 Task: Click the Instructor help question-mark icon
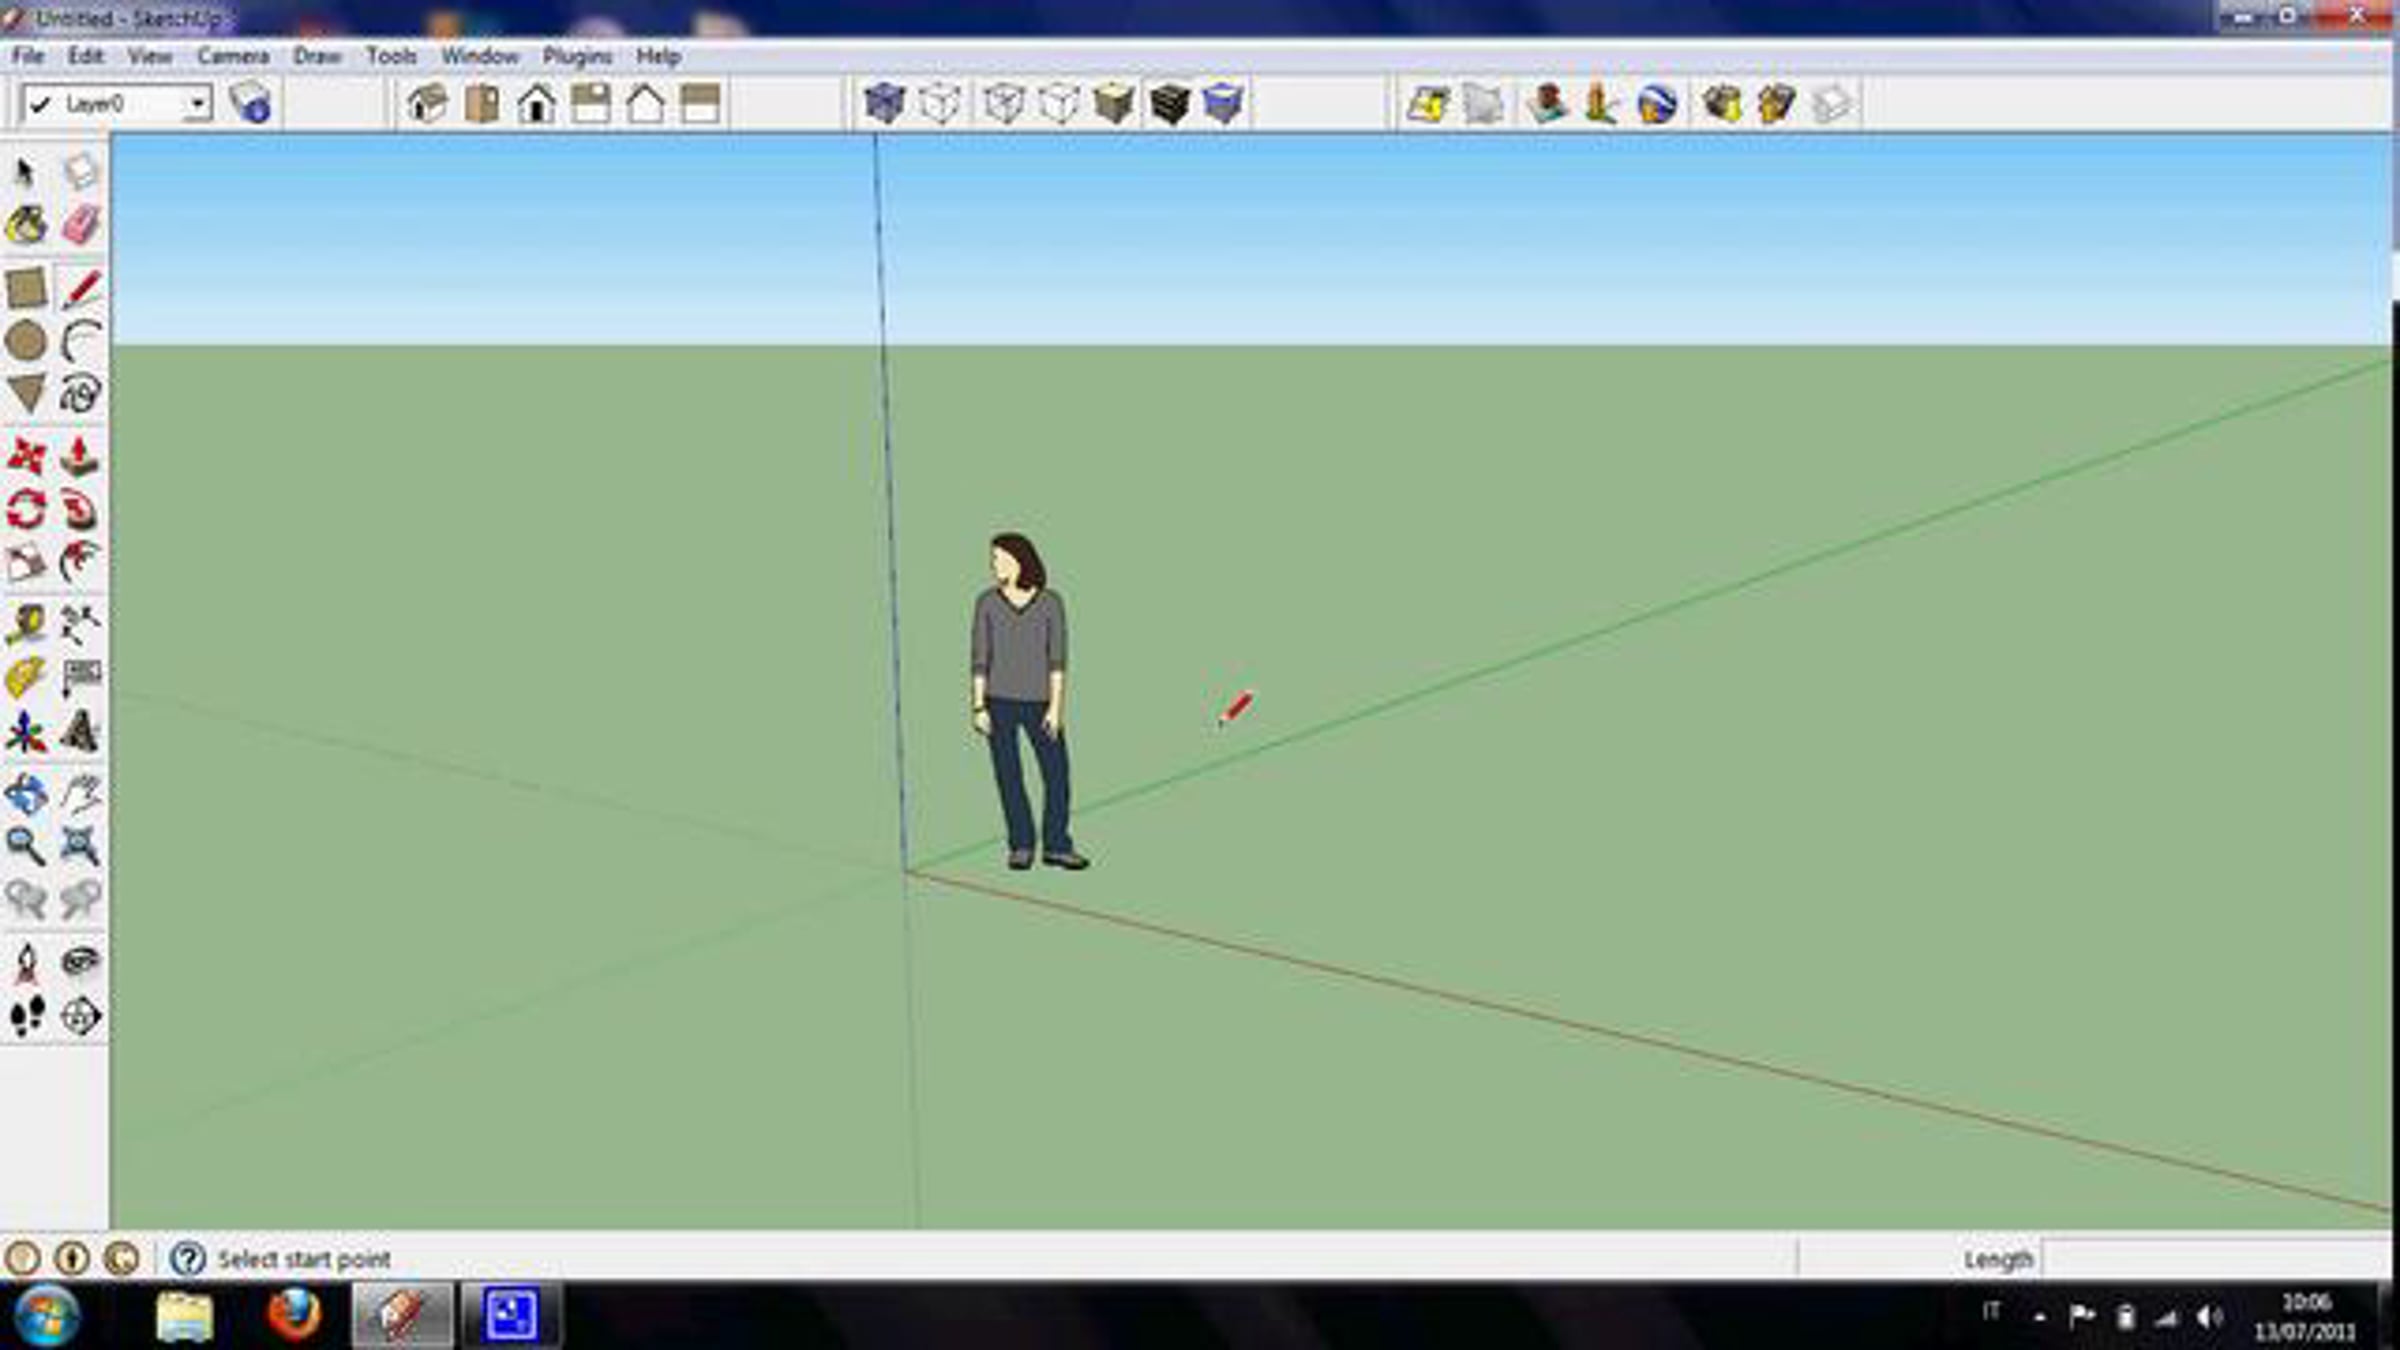pos(187,1259)
